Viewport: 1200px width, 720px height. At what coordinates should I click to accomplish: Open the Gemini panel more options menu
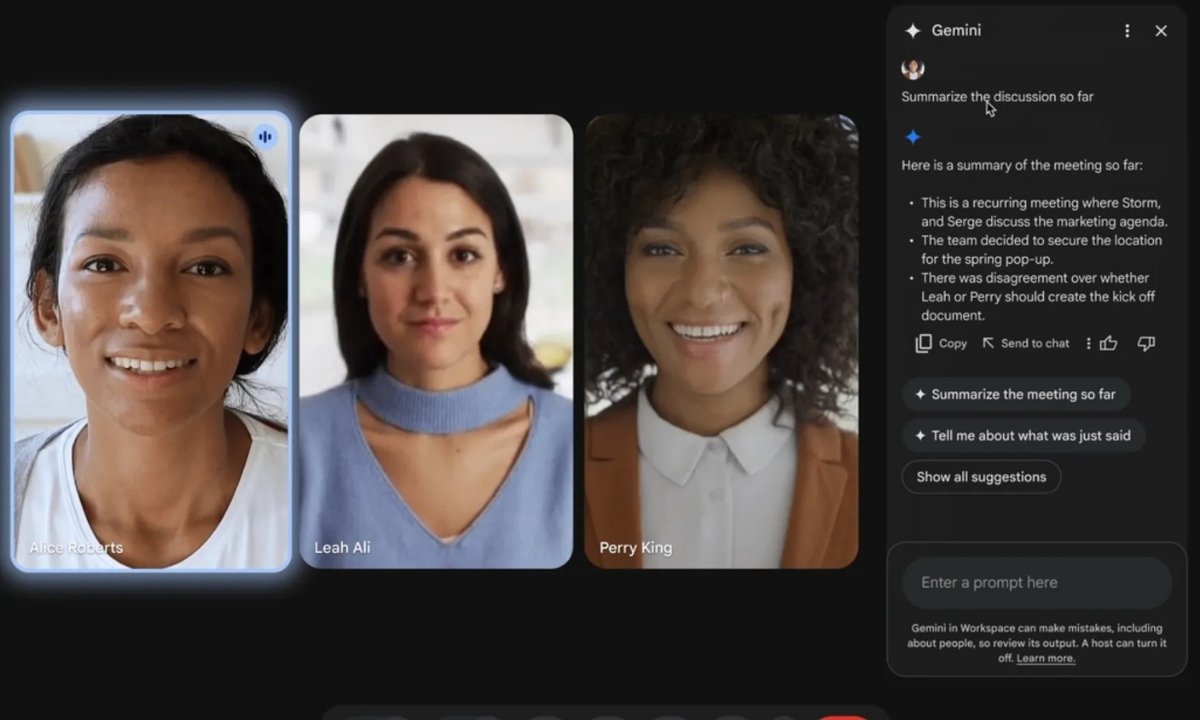(1127, 31)
